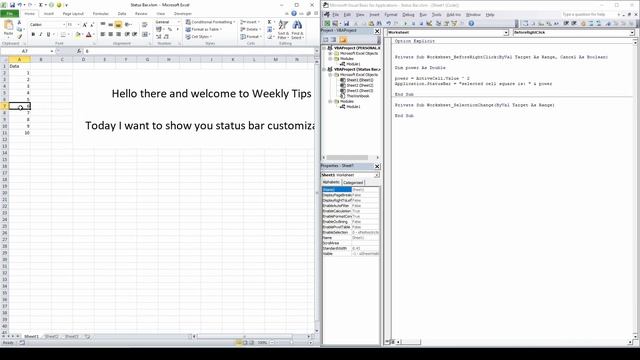
Task: Switch to Alphabetic tab in Properties pane
Action: point(331,182)
